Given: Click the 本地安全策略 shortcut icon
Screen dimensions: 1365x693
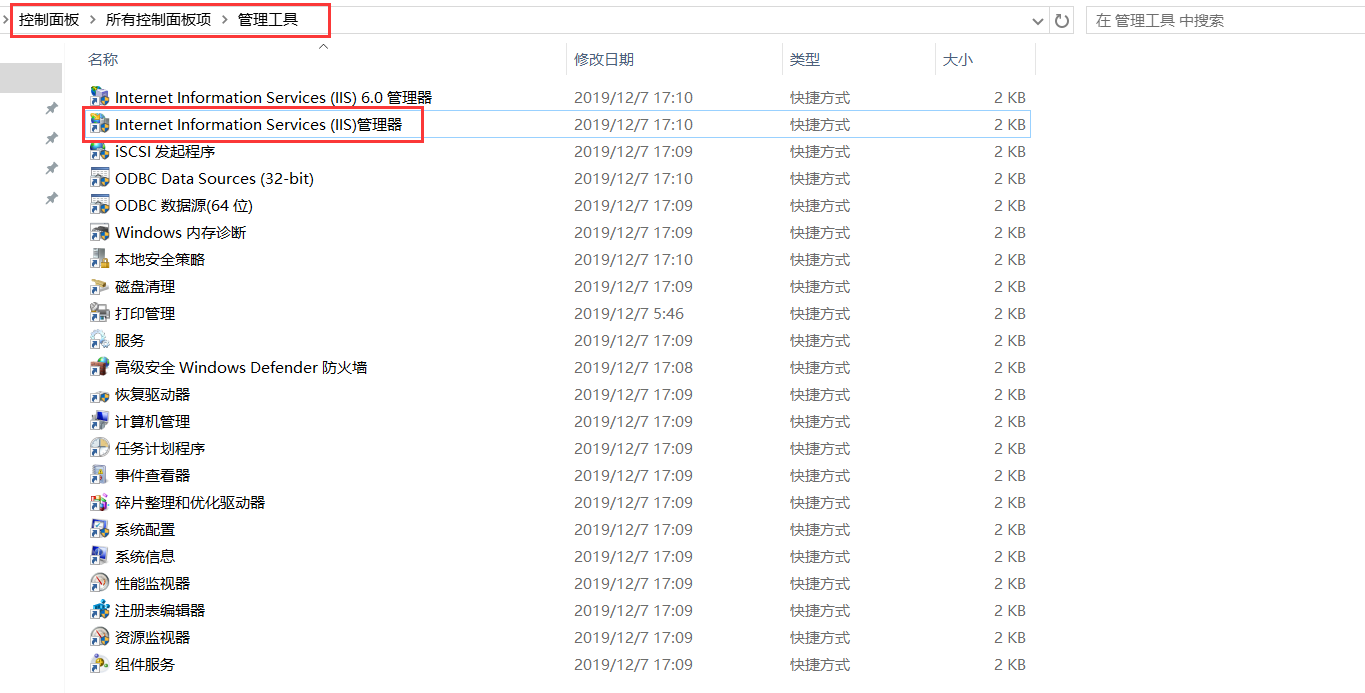Looking at the screenshot, I should (x=99, y=259).
